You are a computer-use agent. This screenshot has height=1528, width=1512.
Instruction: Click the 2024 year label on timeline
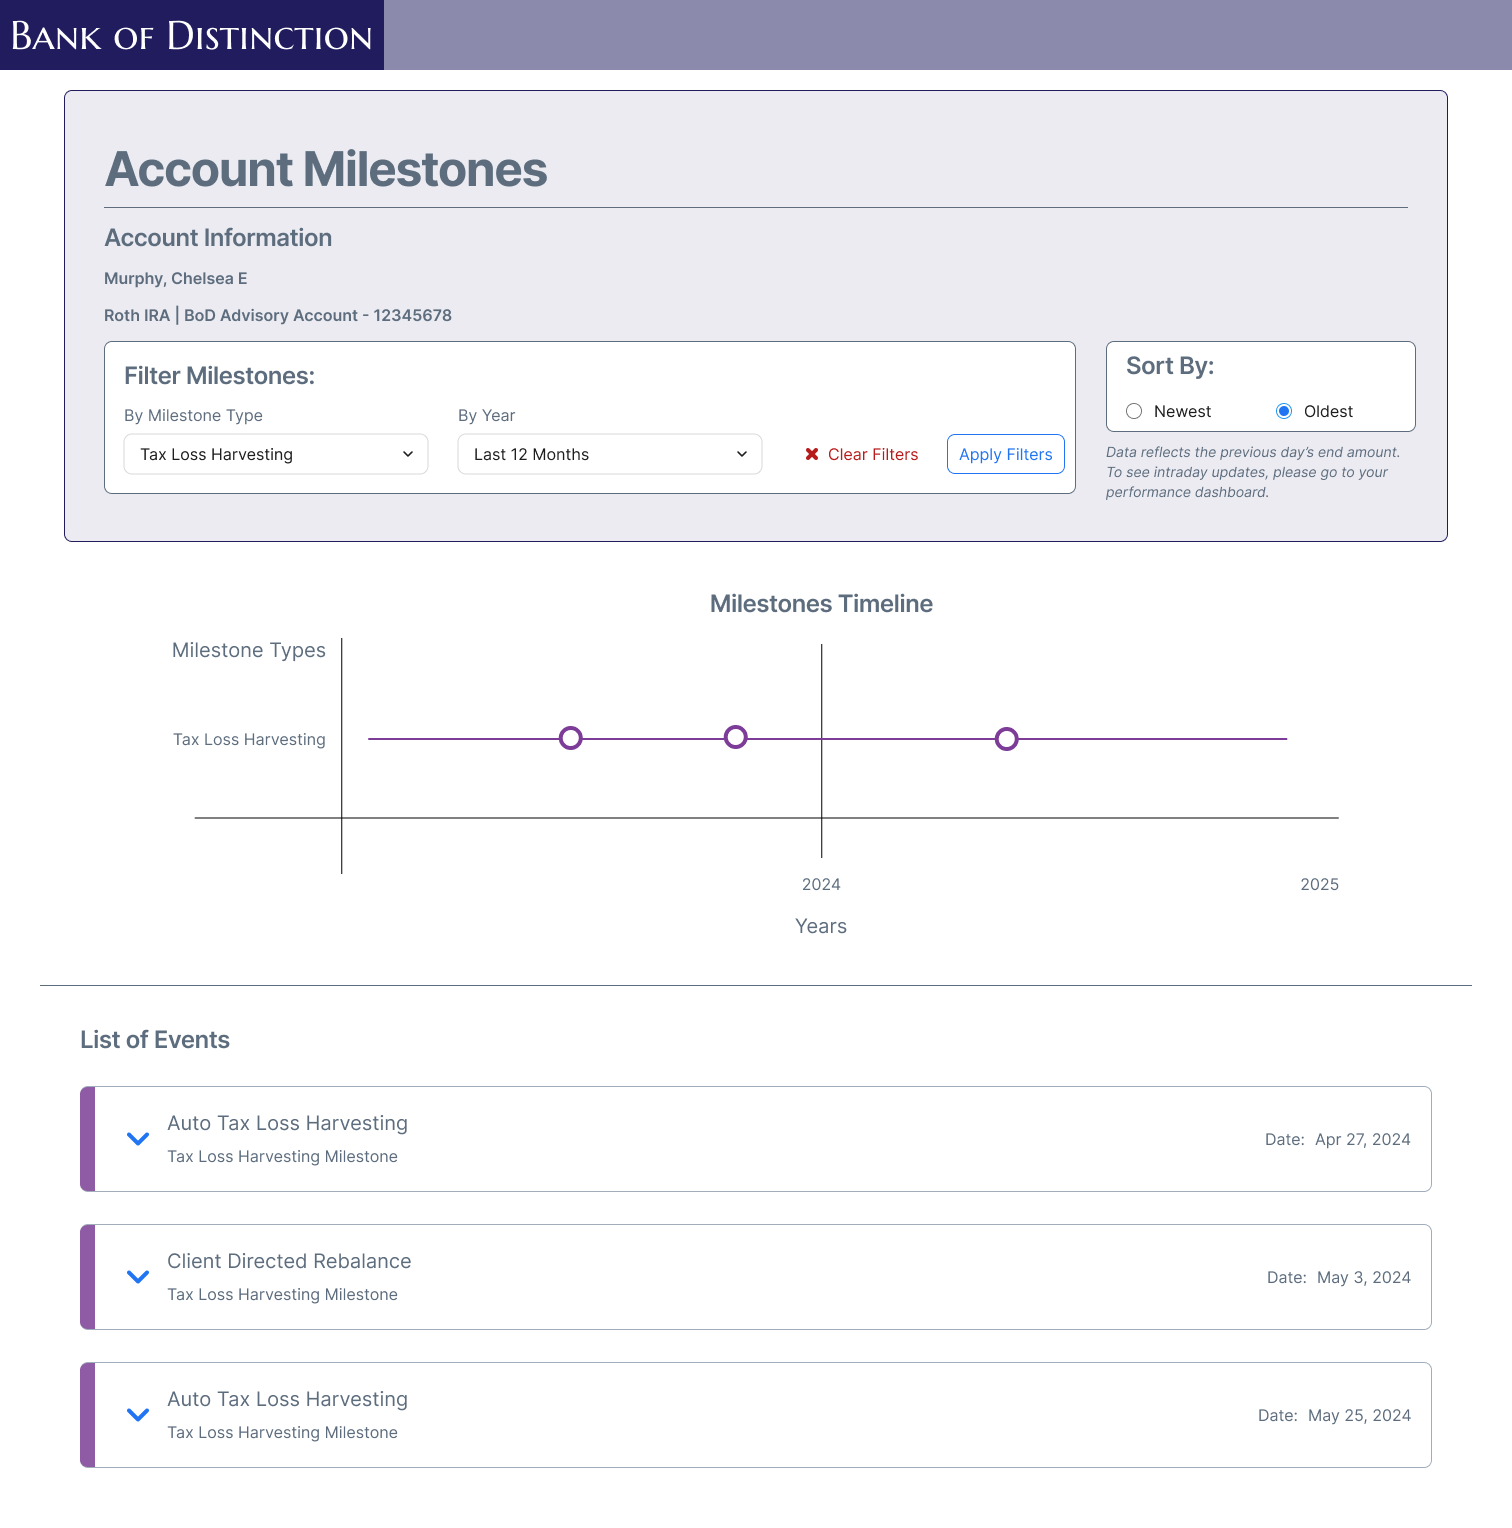coord(821,884)
